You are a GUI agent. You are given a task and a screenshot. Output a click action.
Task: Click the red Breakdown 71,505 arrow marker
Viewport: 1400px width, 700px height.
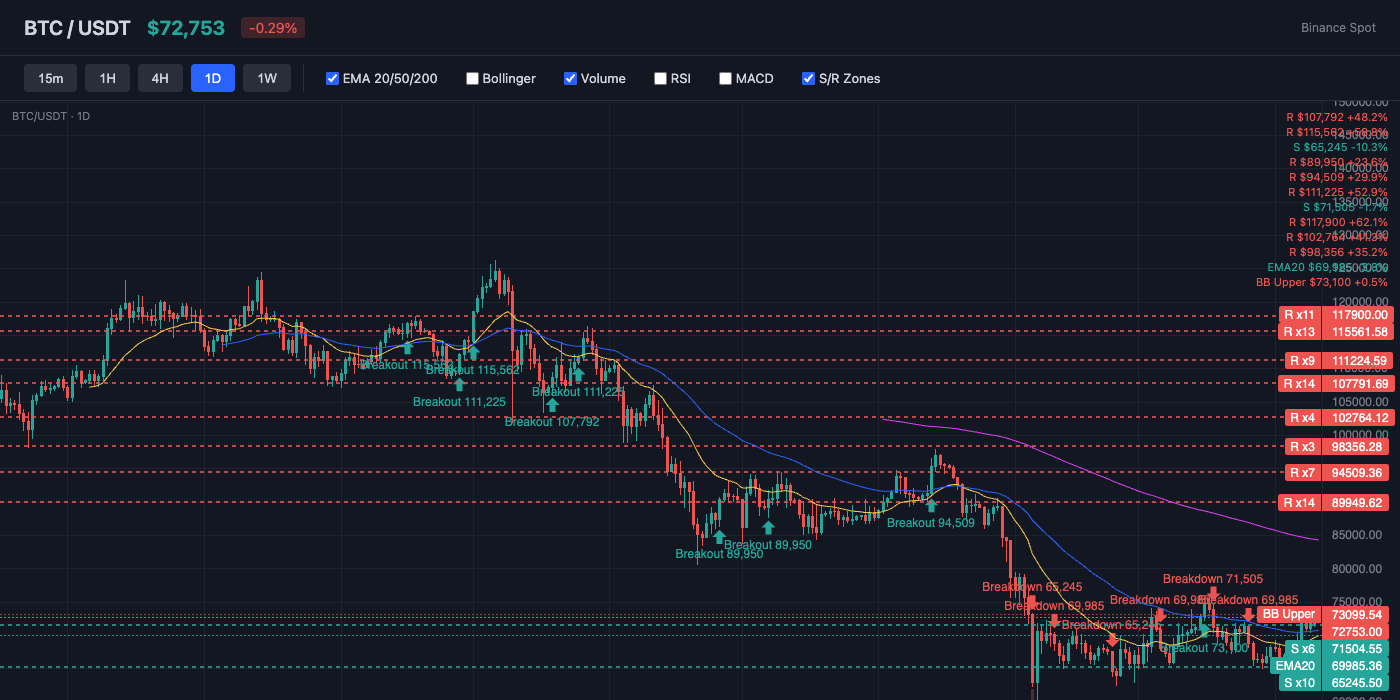coord(1213,592)
